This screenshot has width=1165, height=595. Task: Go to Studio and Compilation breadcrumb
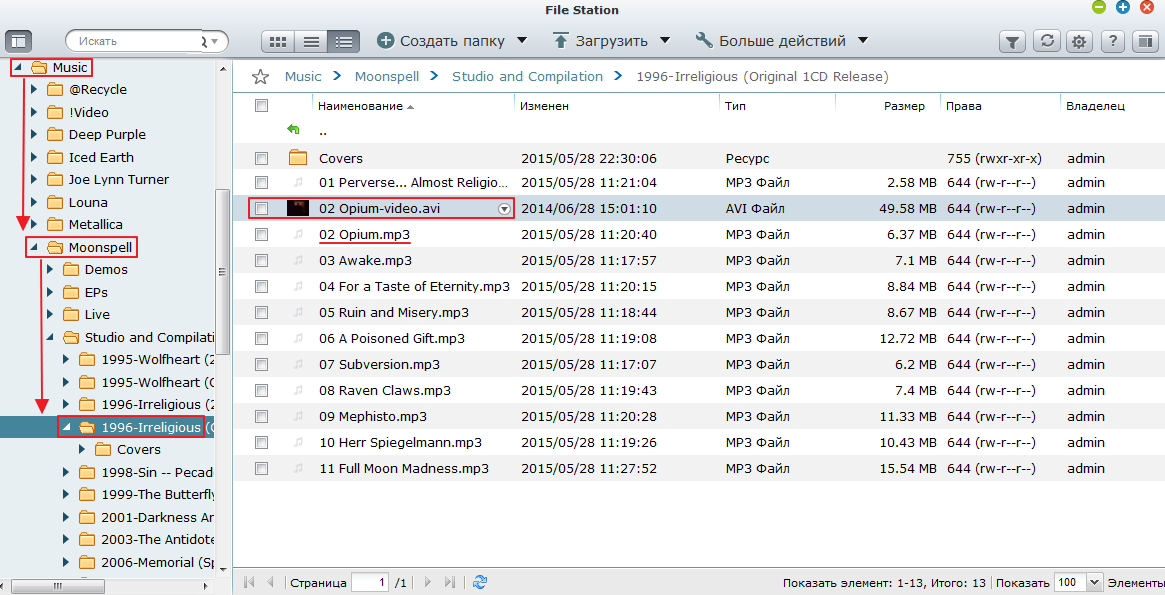(x=528, y=77)
